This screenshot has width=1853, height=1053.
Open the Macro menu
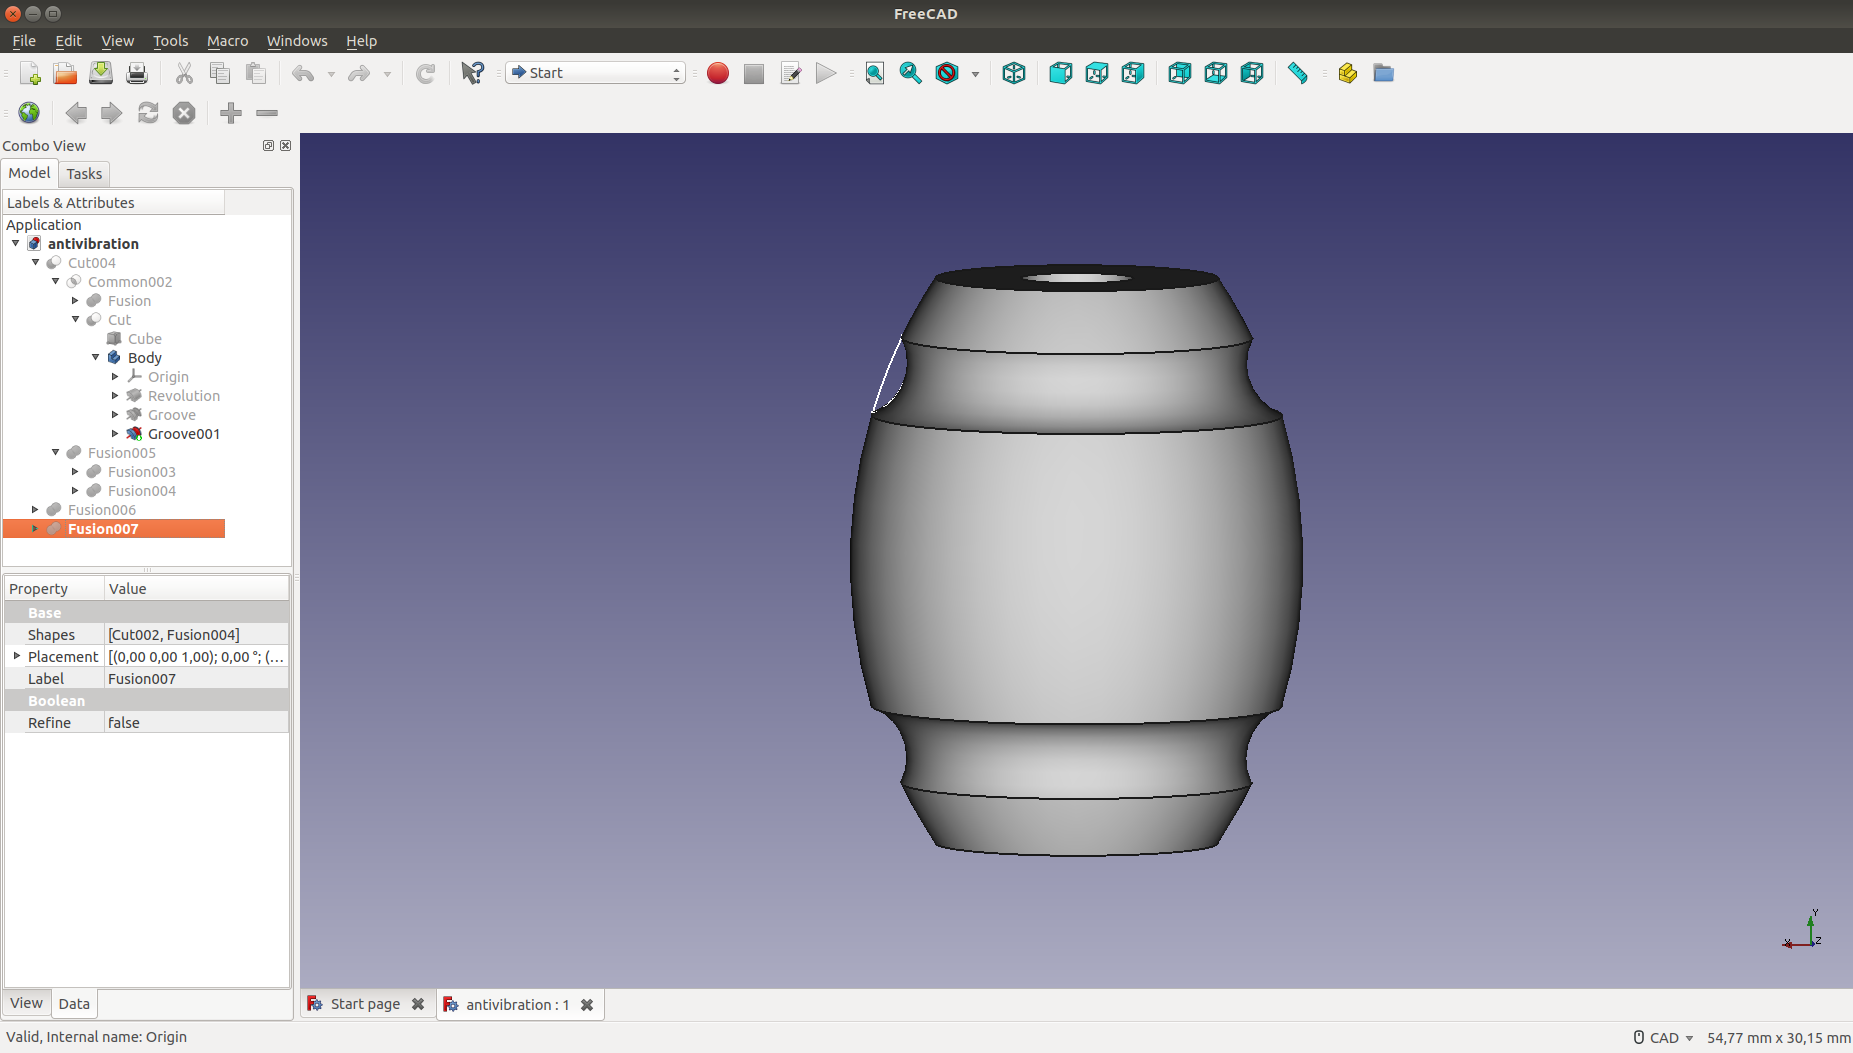227,41
